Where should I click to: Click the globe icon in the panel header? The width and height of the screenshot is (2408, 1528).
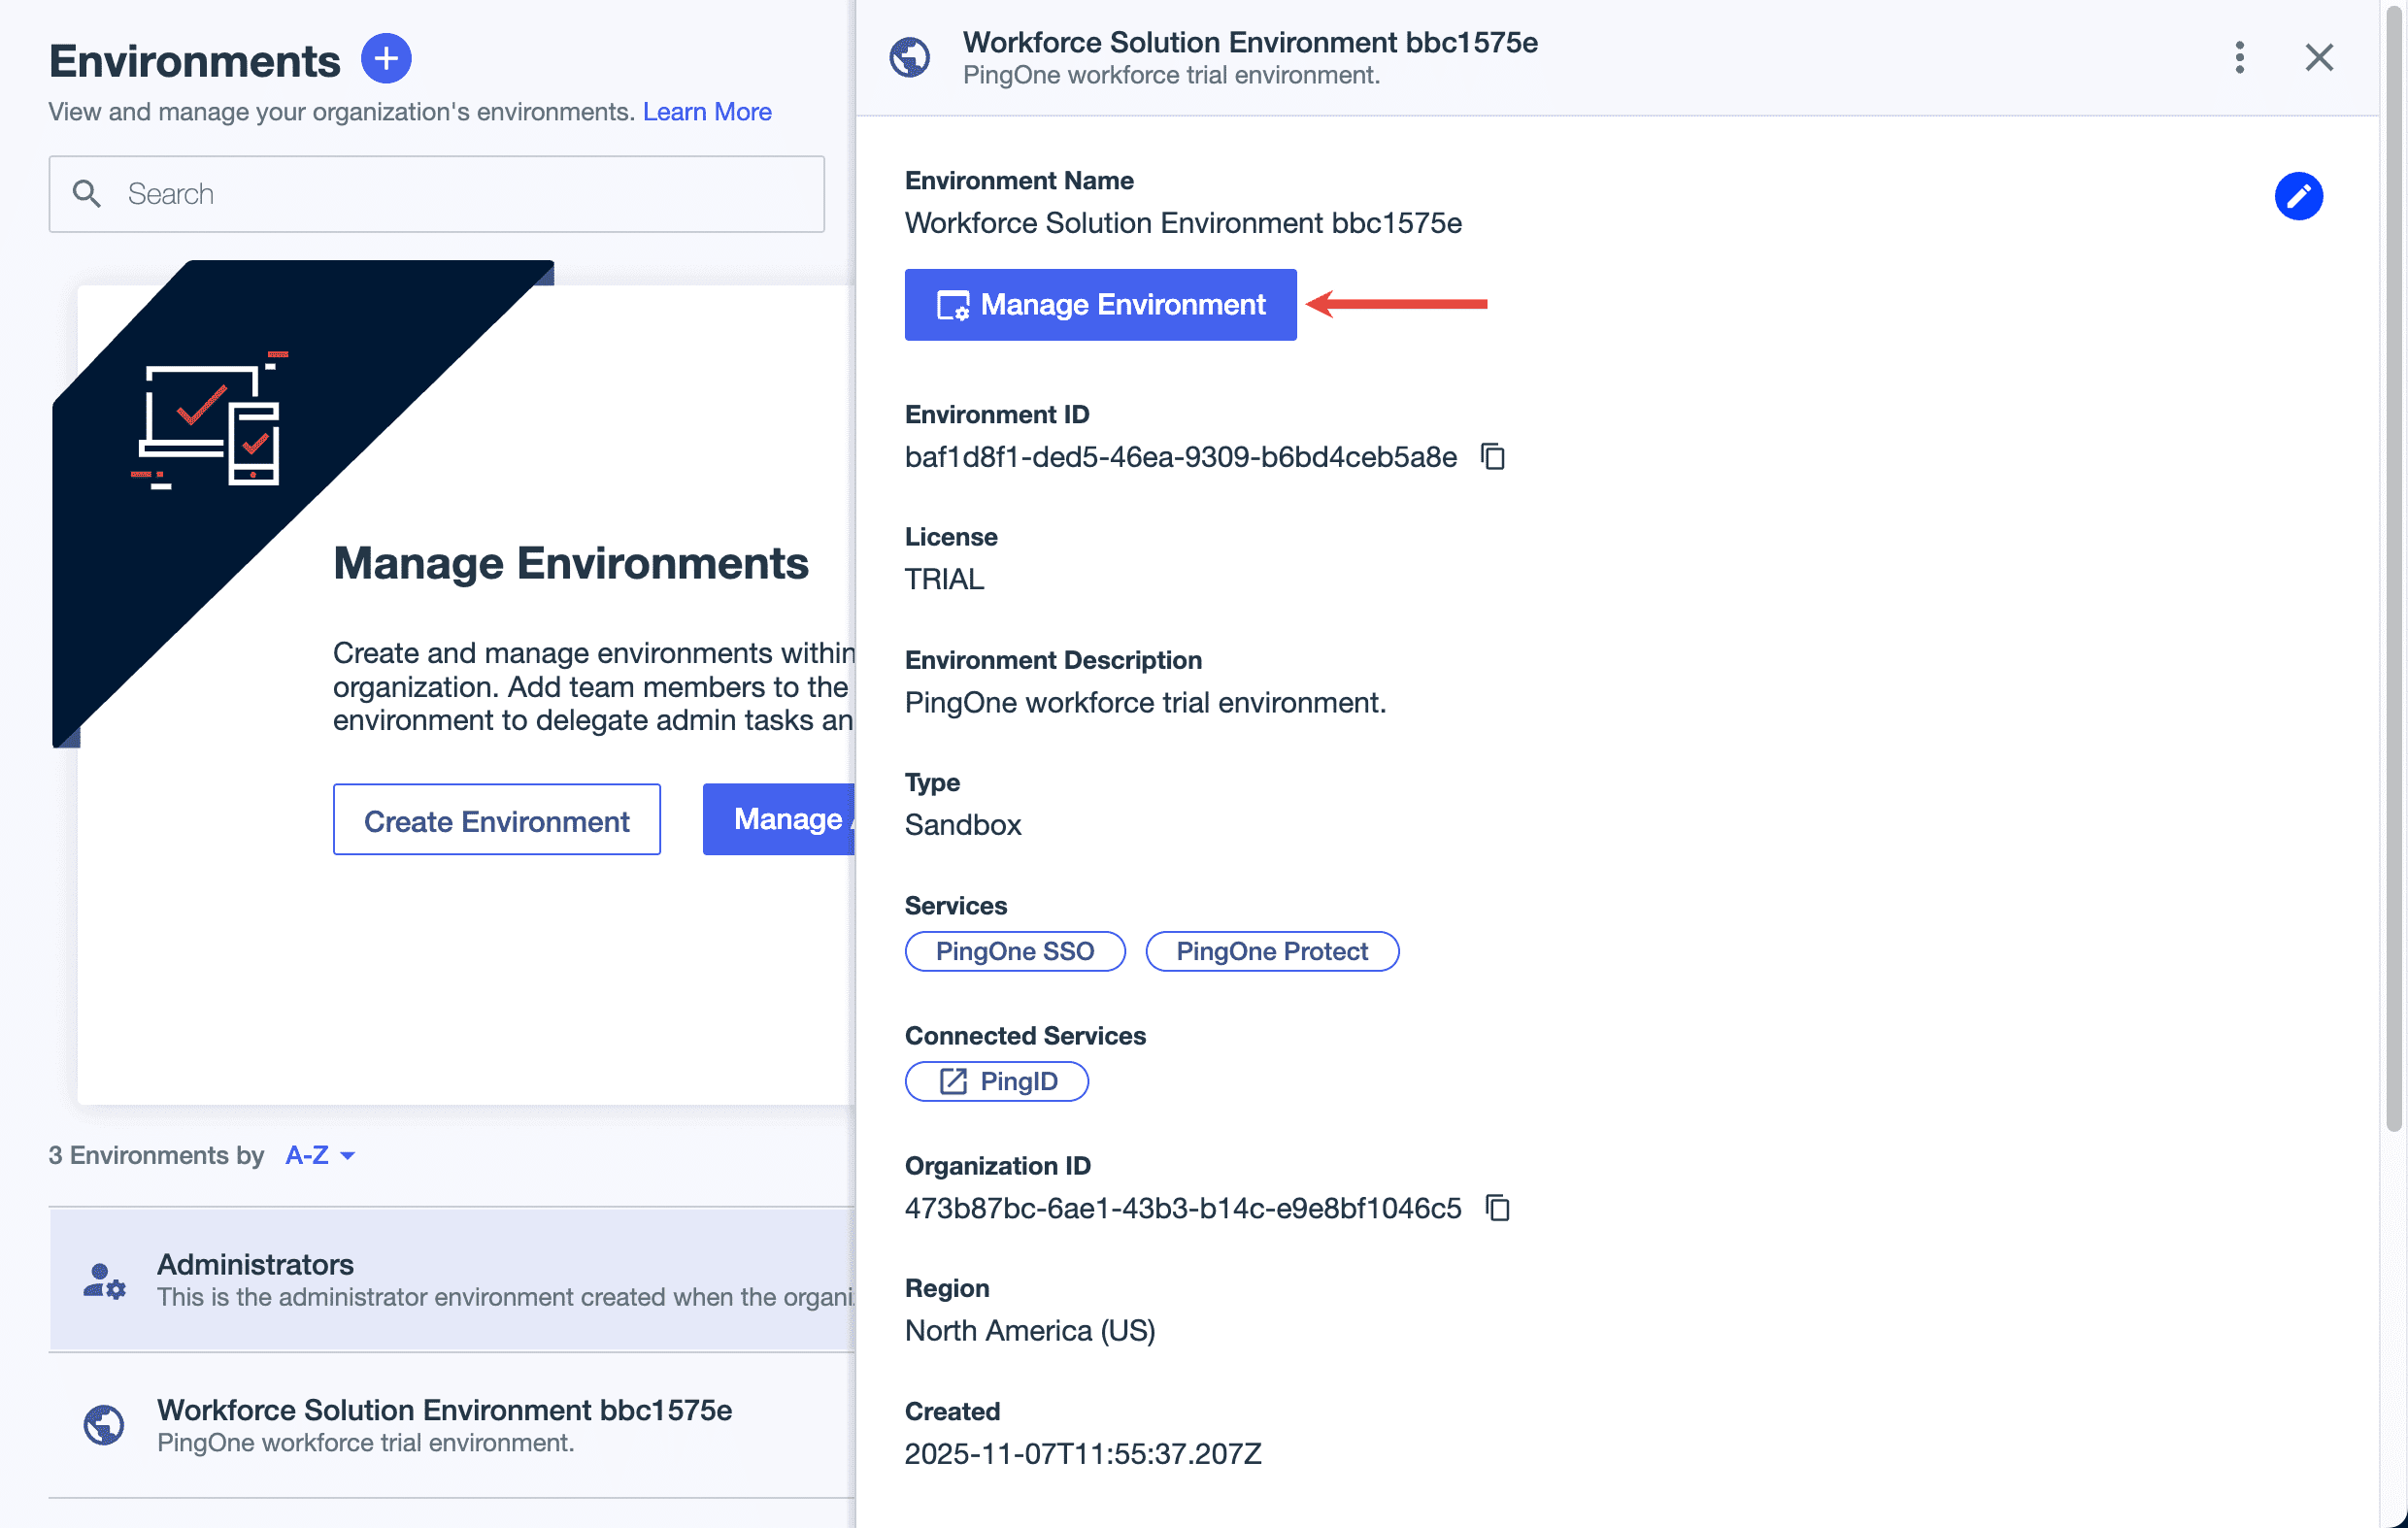908,58
